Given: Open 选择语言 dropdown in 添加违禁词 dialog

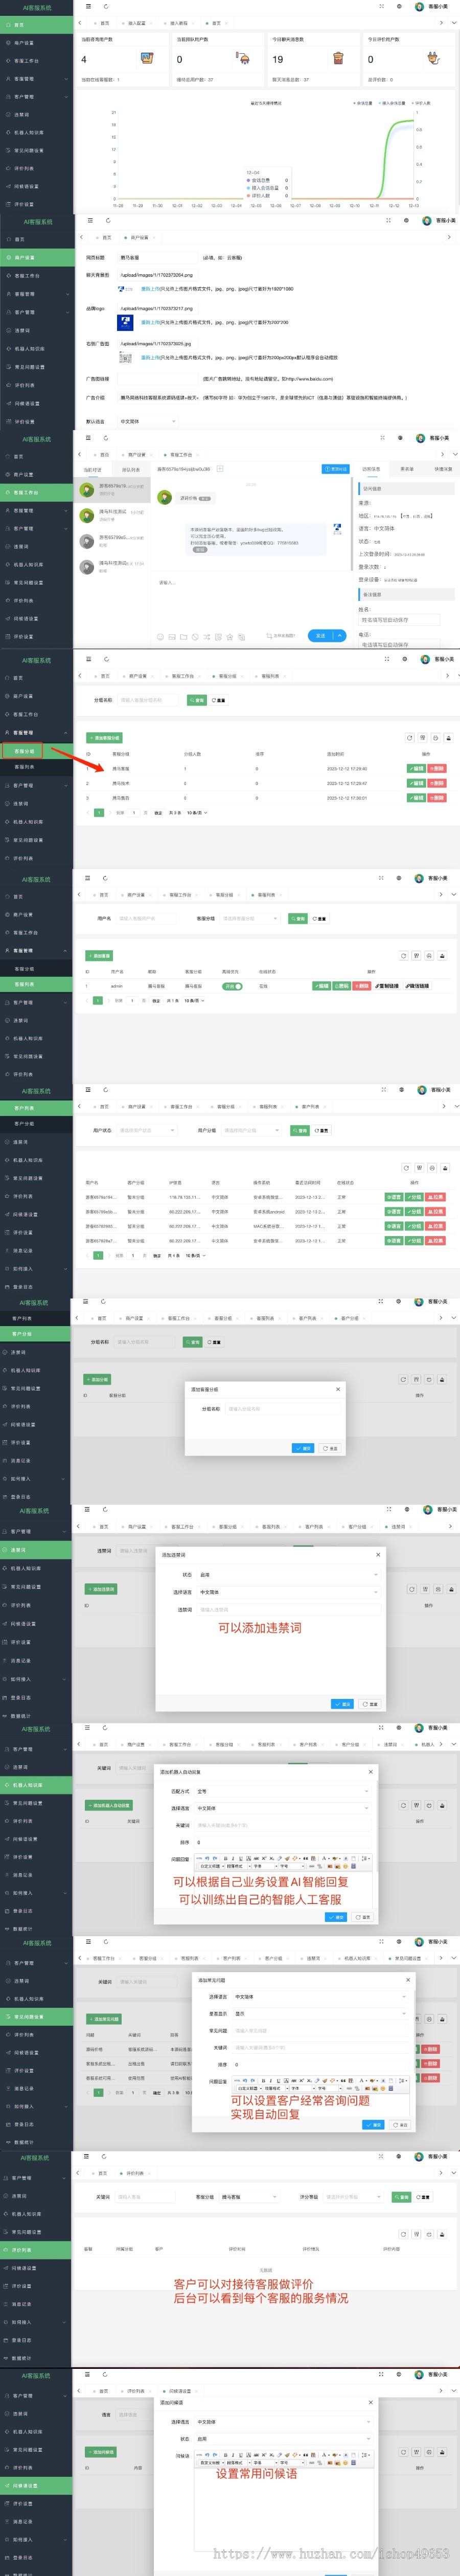Looking at the screenshot, I should (x=289, y=1592).
